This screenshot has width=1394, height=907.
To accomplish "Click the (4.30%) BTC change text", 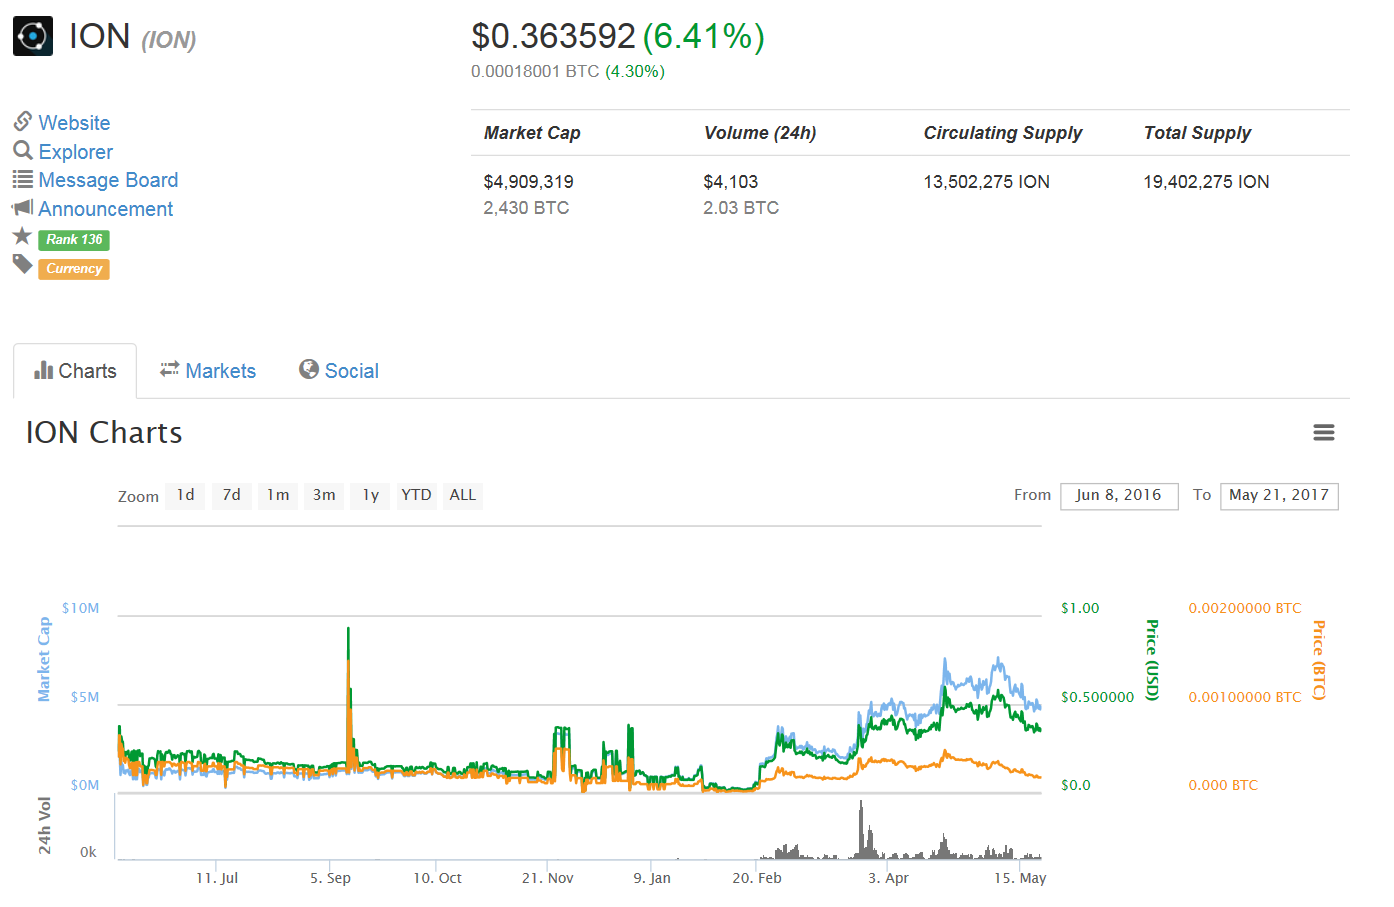I will (635, 71).
